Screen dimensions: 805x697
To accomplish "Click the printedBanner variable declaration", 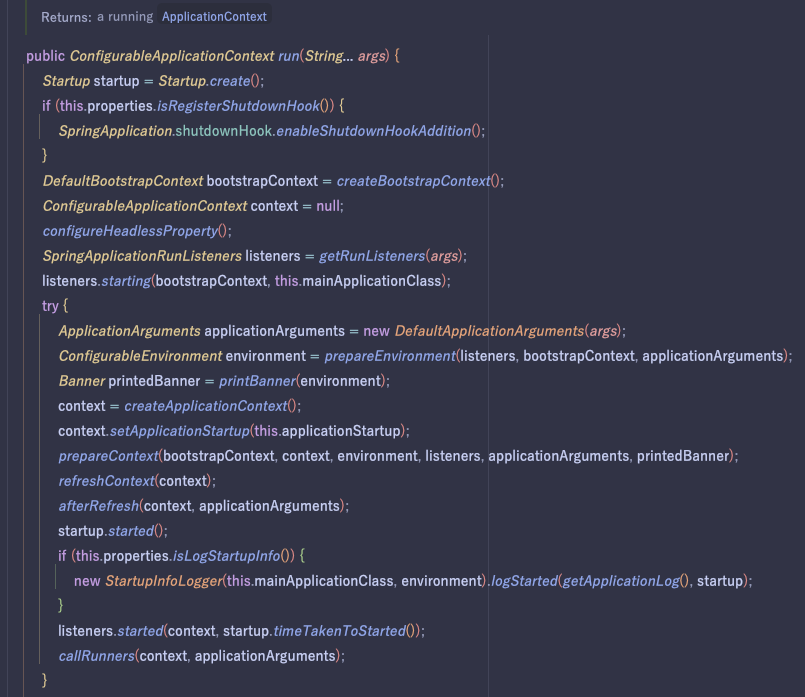I will click(154, 381).
